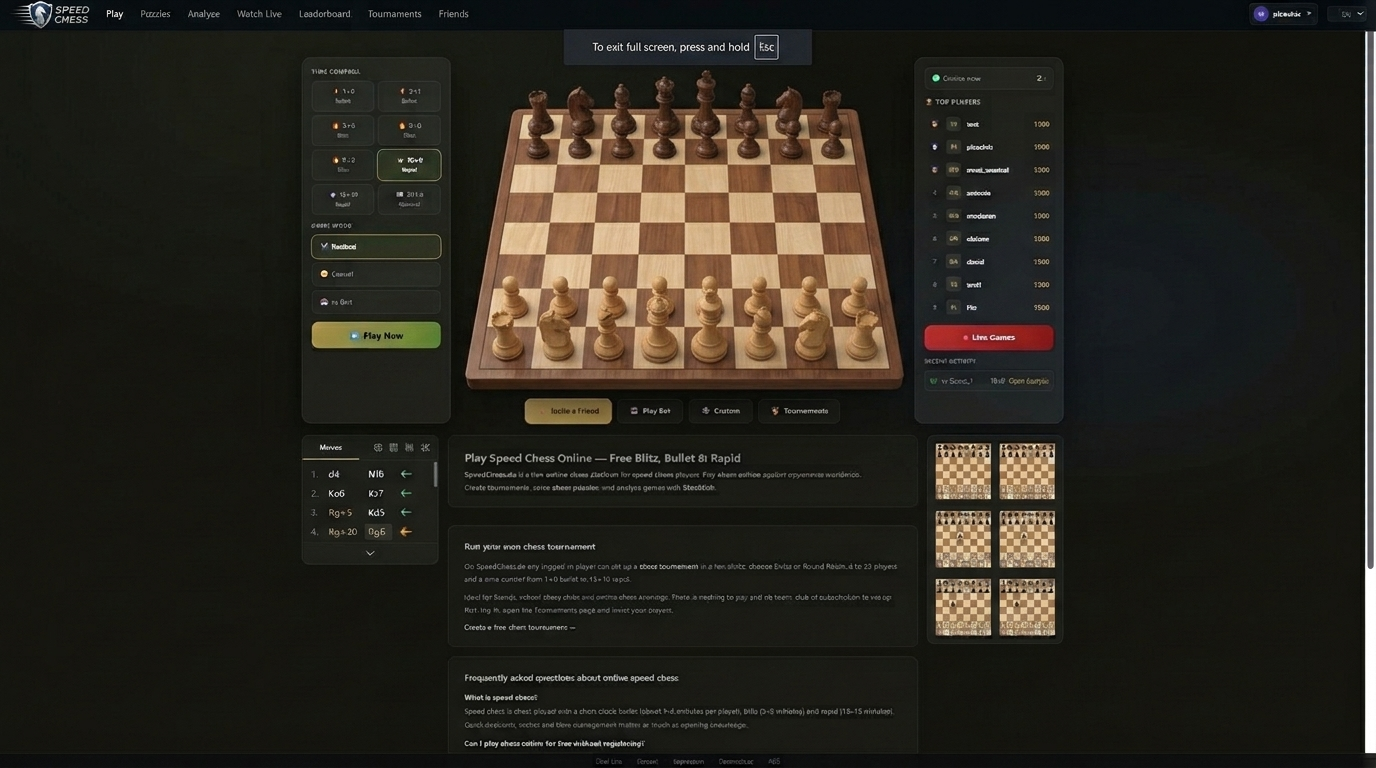Select the highlighted black move on row 4
Screen dimensions: 1376x768
[x=376, y=532]
